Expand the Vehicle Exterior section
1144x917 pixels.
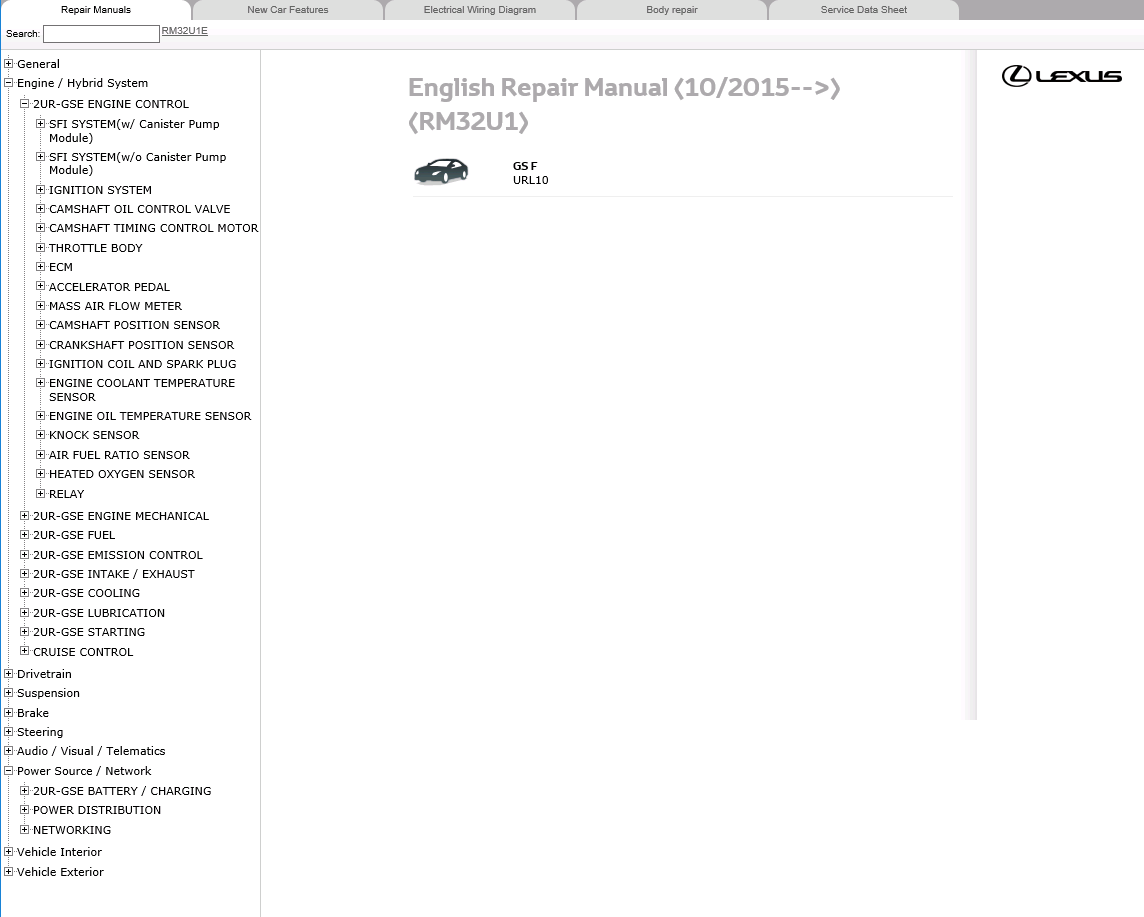point(9,871)
